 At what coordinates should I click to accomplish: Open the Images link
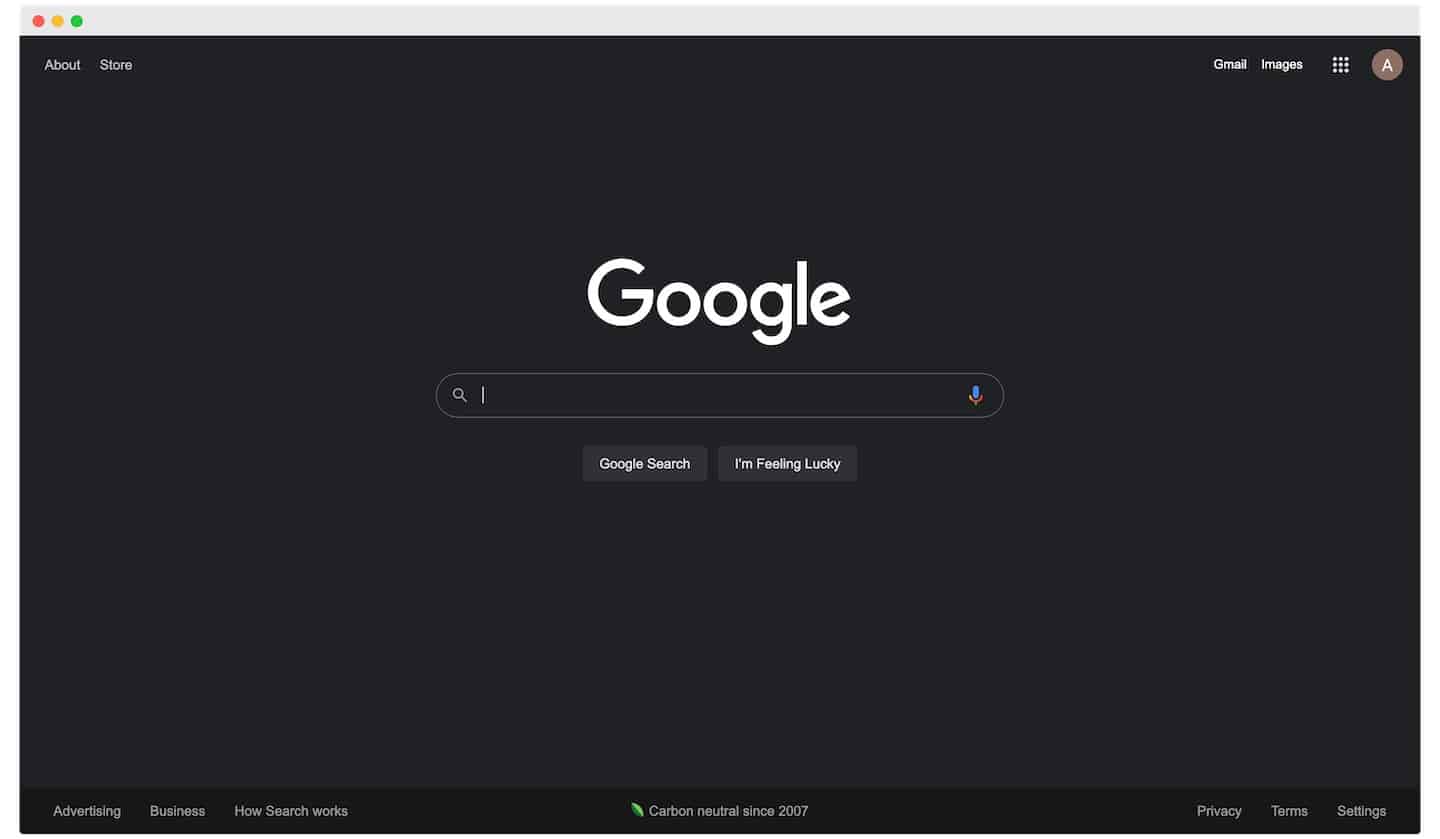1282,64
